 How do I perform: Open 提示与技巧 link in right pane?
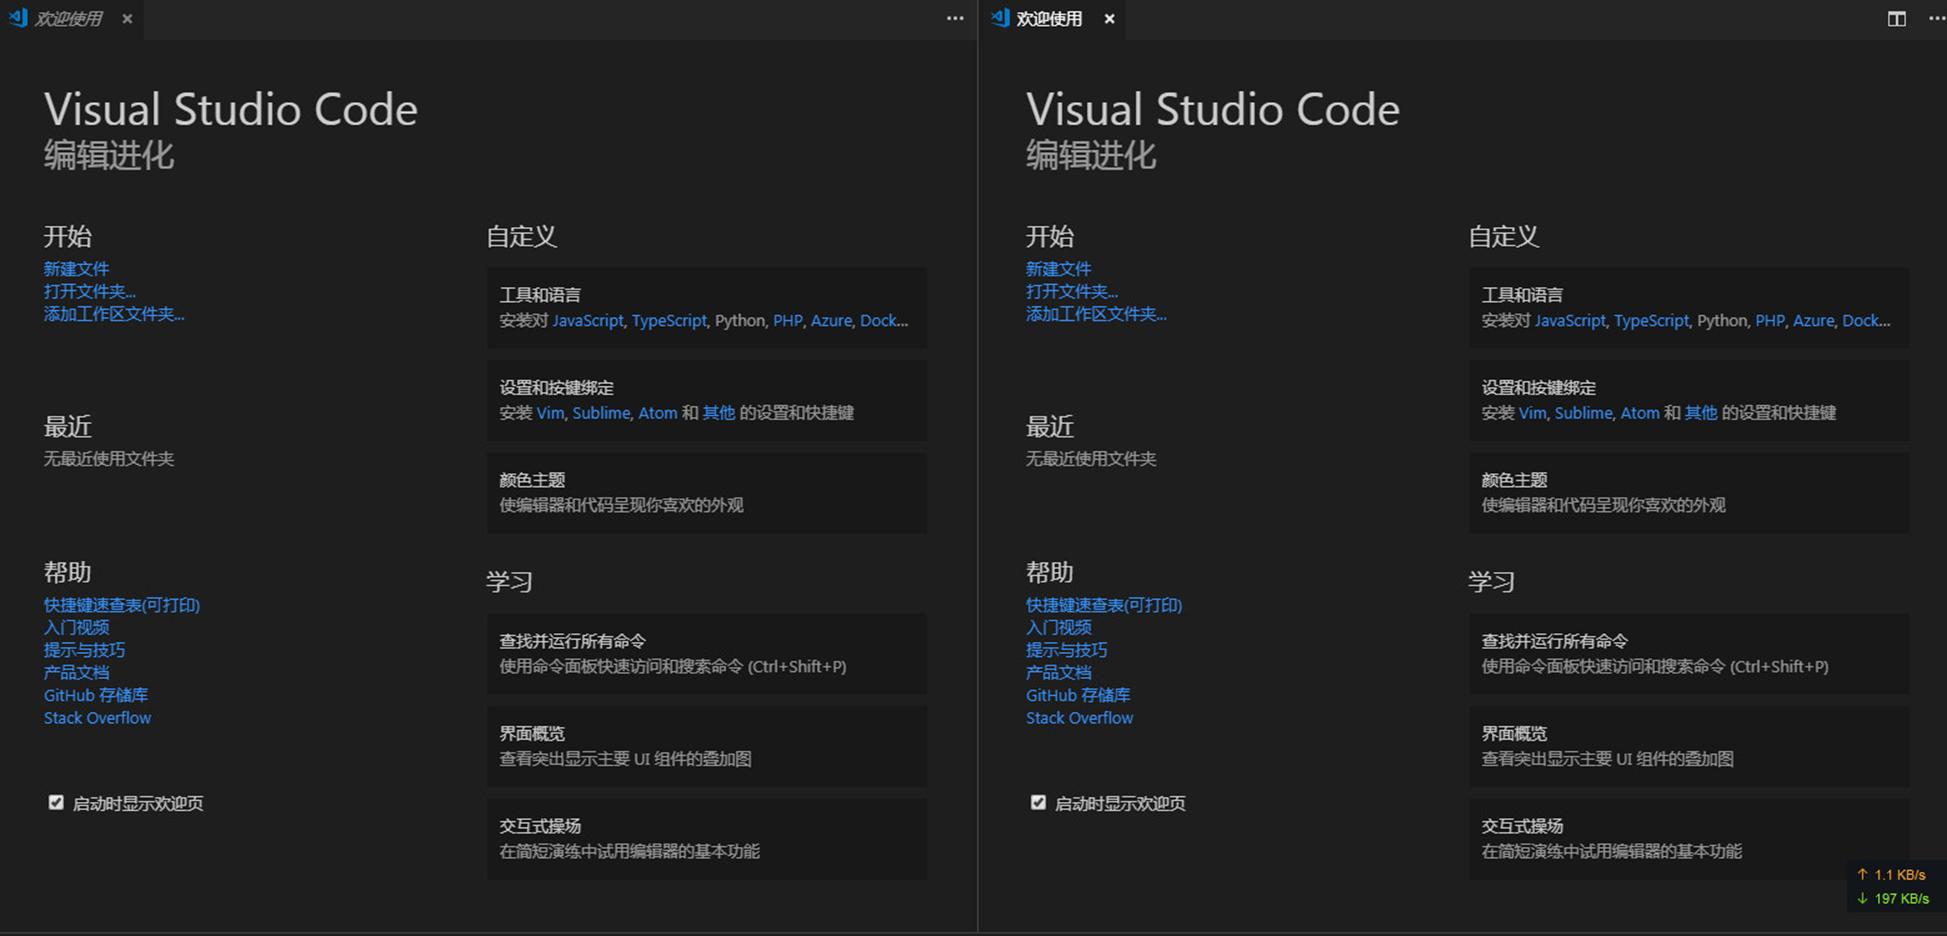pyautogui.click(x=1066, y=650)
